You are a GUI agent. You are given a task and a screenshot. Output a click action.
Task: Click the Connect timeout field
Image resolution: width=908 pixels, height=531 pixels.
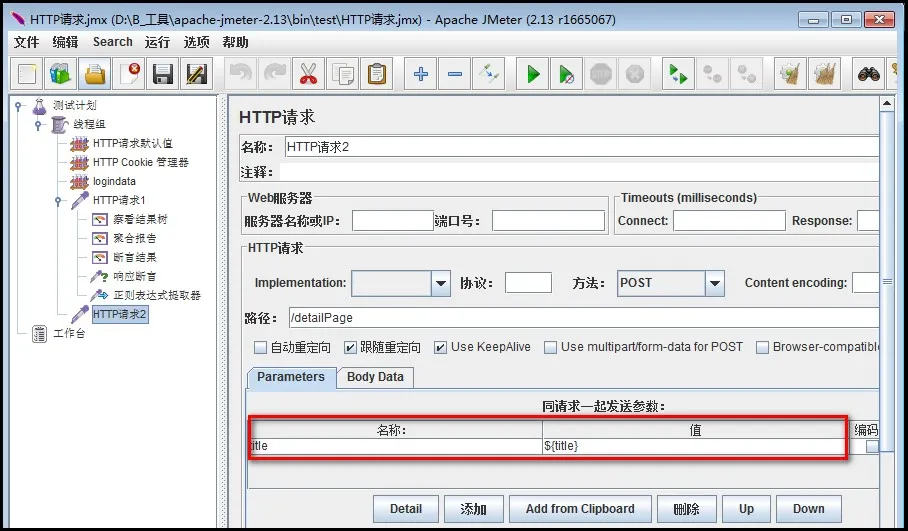(x=729, y=221)
